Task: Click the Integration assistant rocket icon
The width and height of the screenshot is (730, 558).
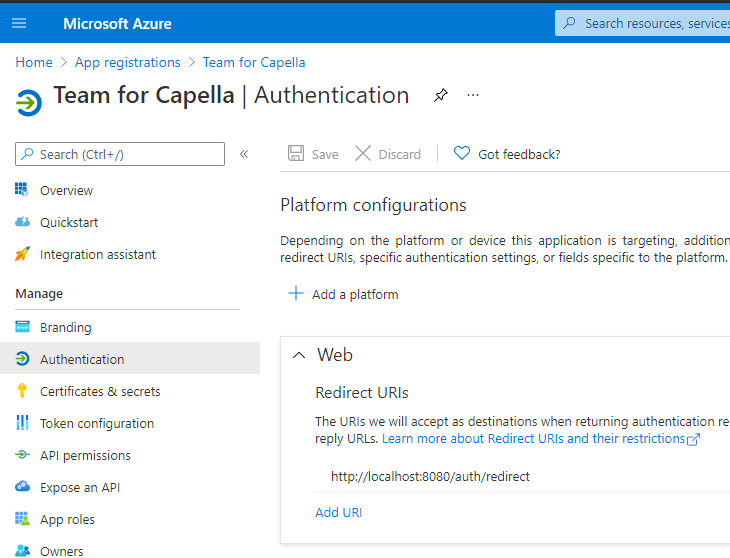Action: (x=22, y=254)
